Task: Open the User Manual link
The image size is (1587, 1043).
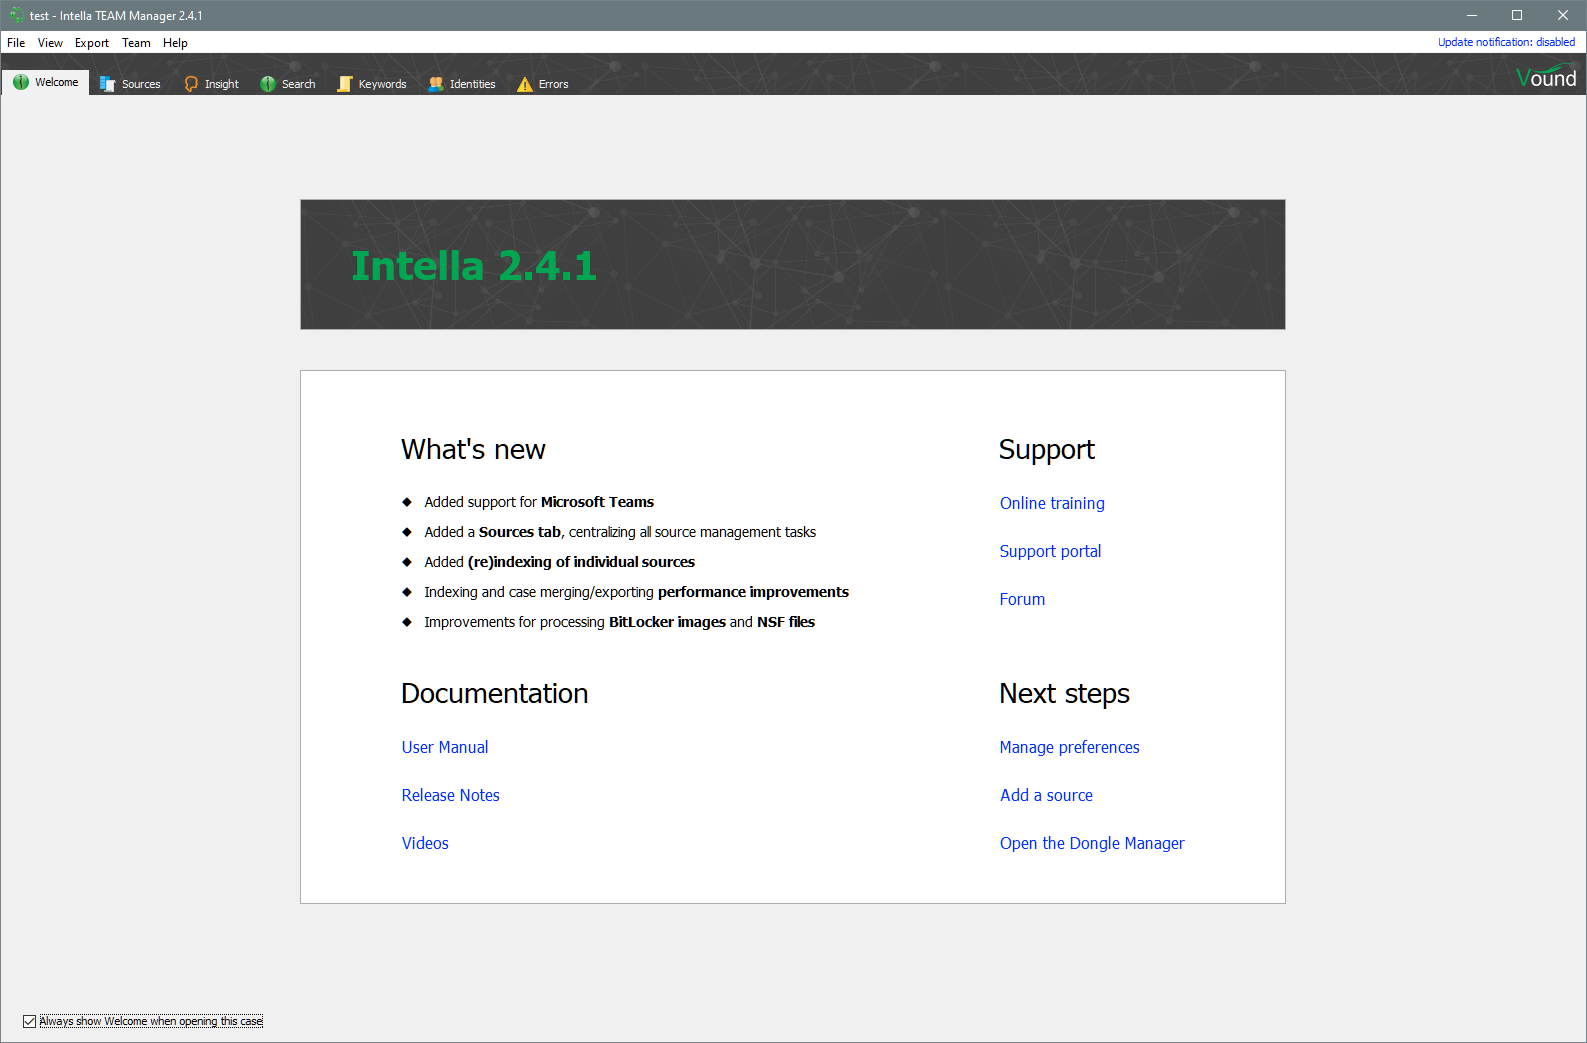Action: [x=445, y=747]
